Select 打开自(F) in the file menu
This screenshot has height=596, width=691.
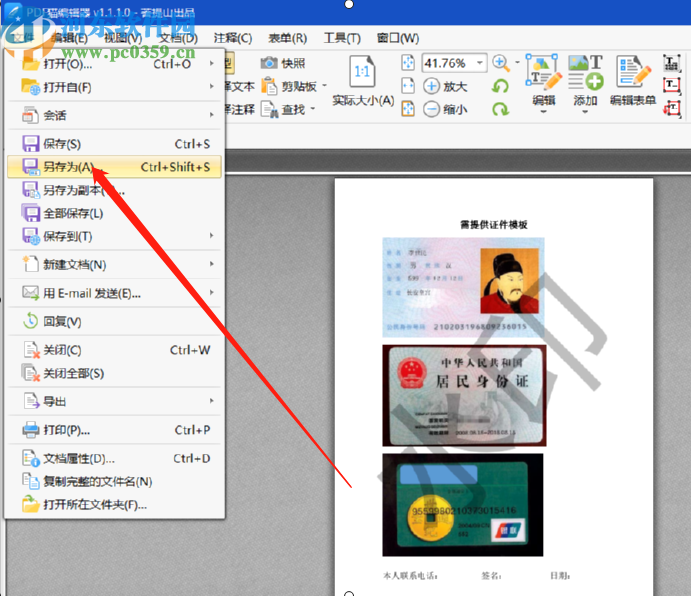tap(115, 87)
